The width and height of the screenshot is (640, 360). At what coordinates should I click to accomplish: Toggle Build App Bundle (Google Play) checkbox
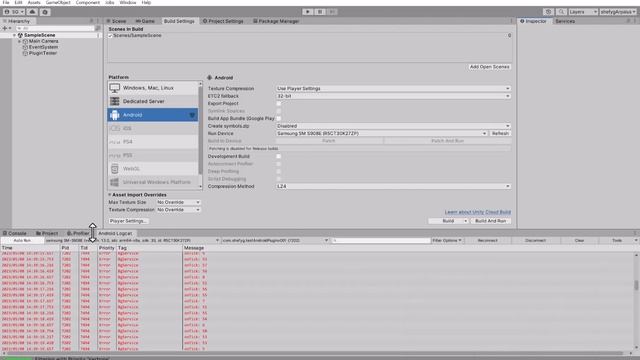278,118
